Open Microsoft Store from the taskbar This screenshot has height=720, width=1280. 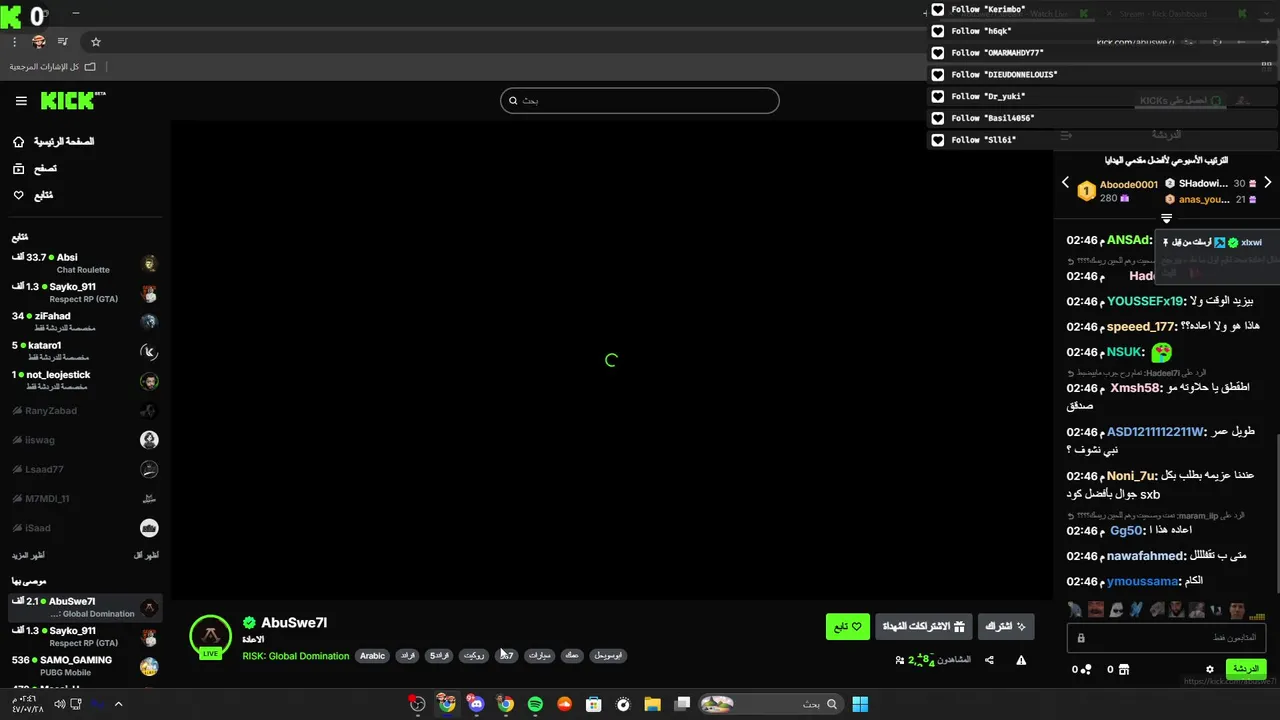point(594,704)
